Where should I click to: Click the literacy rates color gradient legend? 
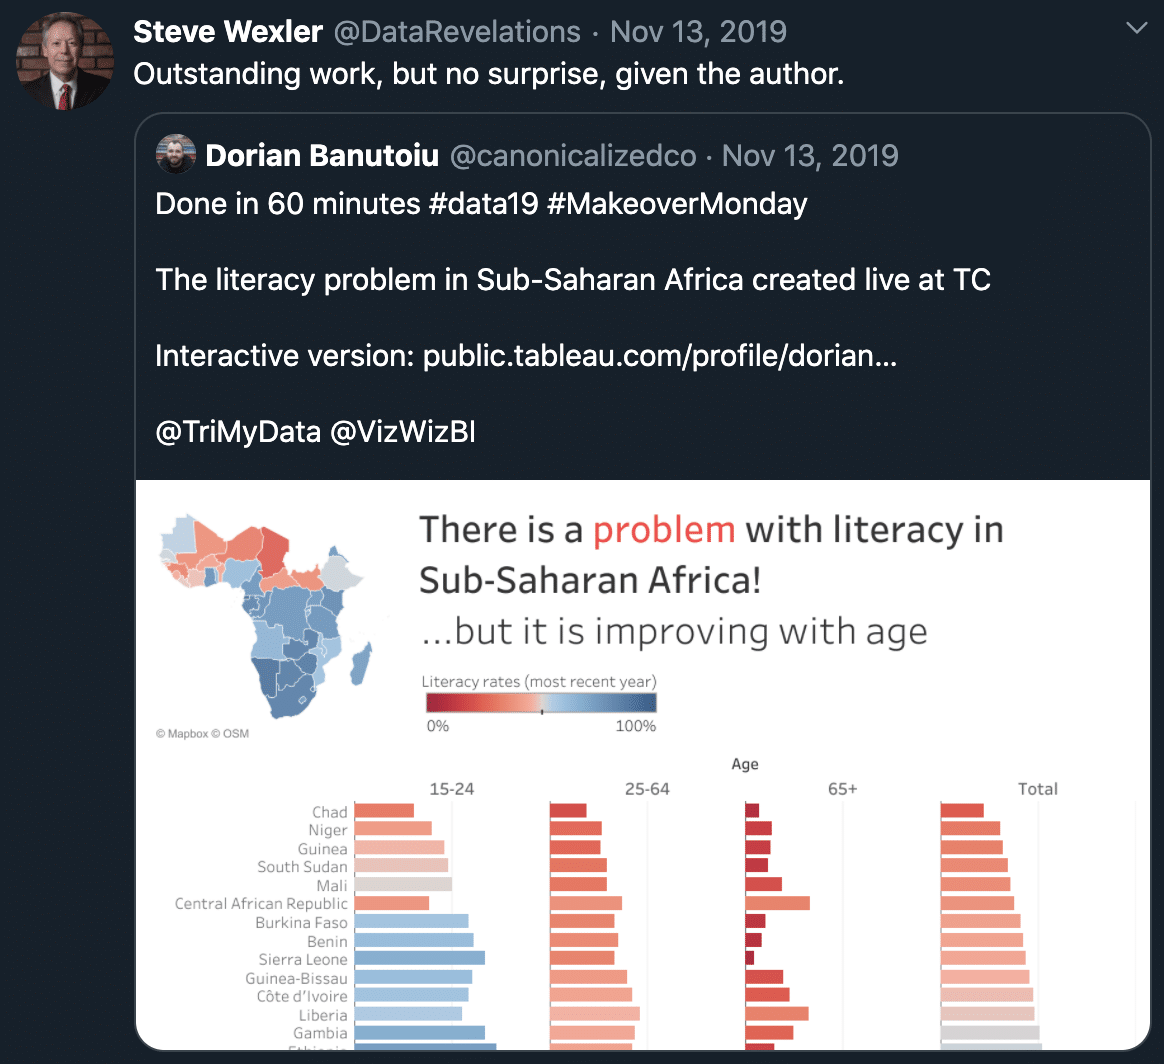pyautogui.click(x=541, y=703)
